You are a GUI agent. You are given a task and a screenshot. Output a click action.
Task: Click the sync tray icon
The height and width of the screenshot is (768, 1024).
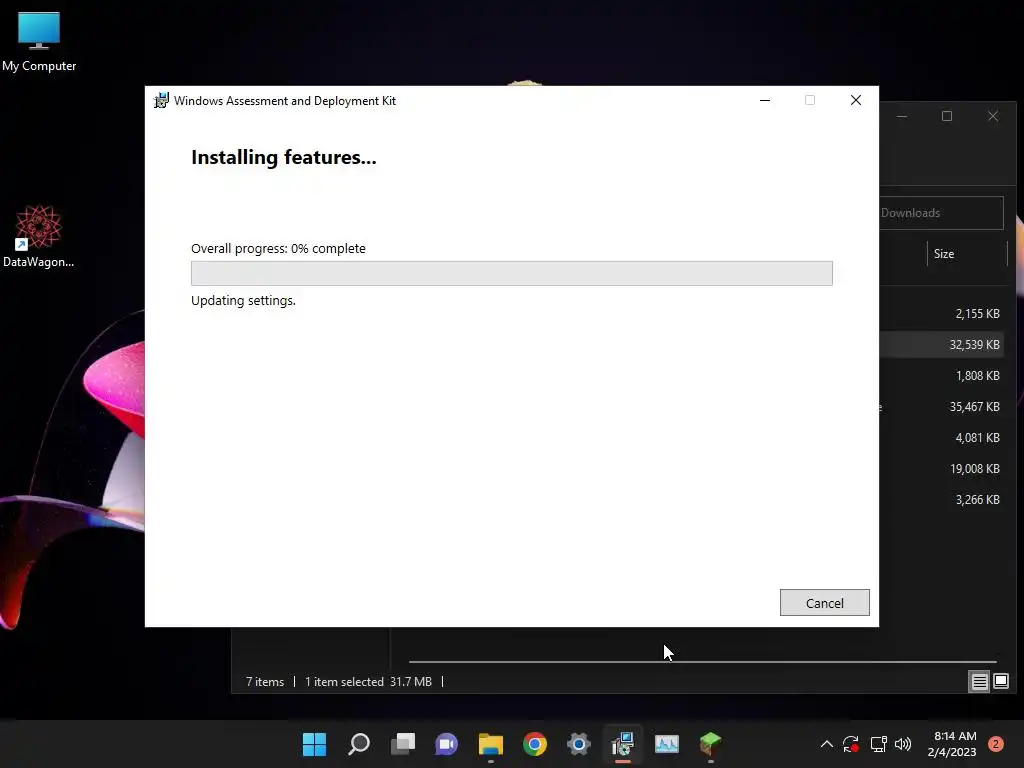(850, 744)
